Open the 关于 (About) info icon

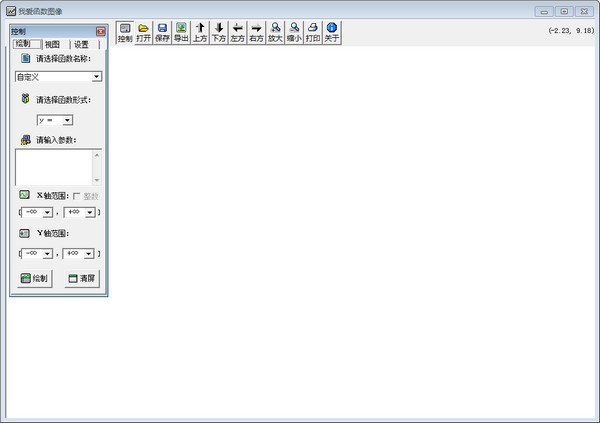click(x=332, y=32)
